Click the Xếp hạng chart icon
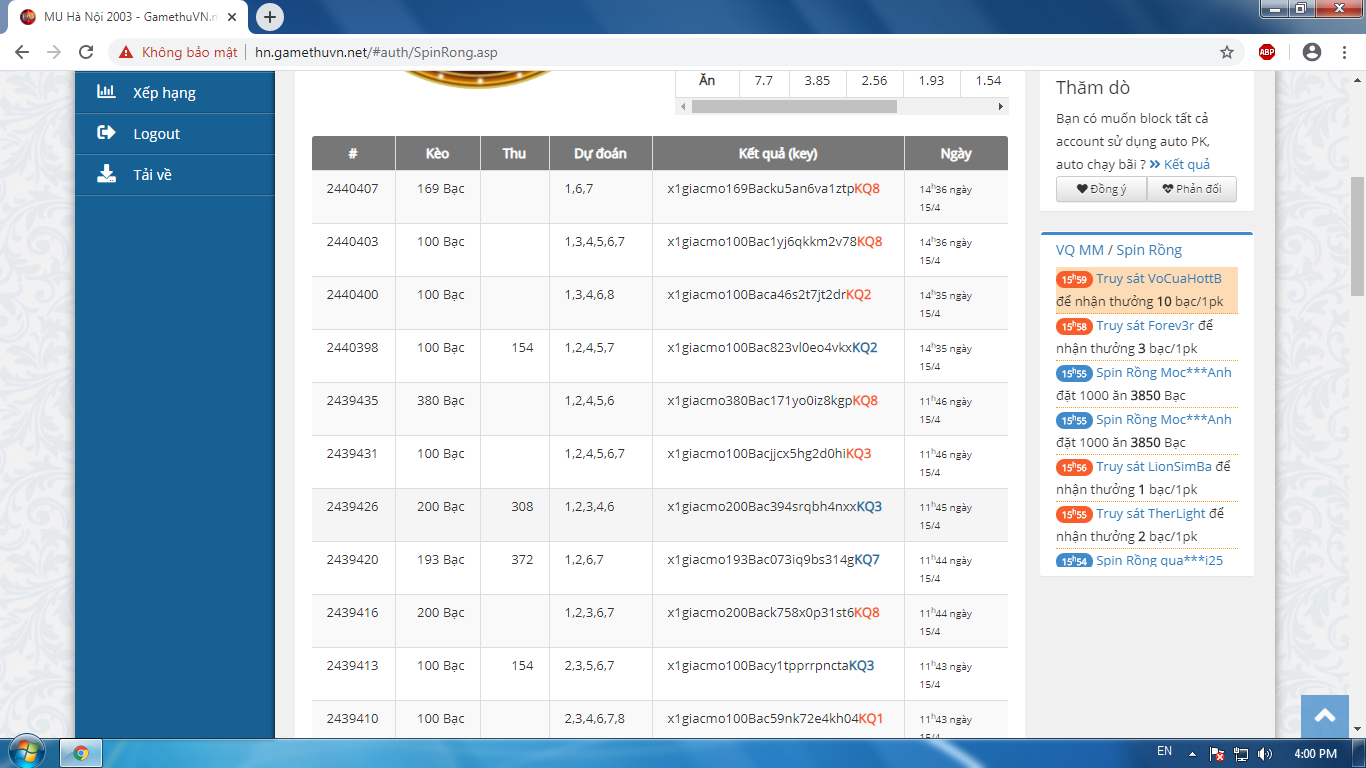This screenshot has width=1366, height=768. coord(106,92)
